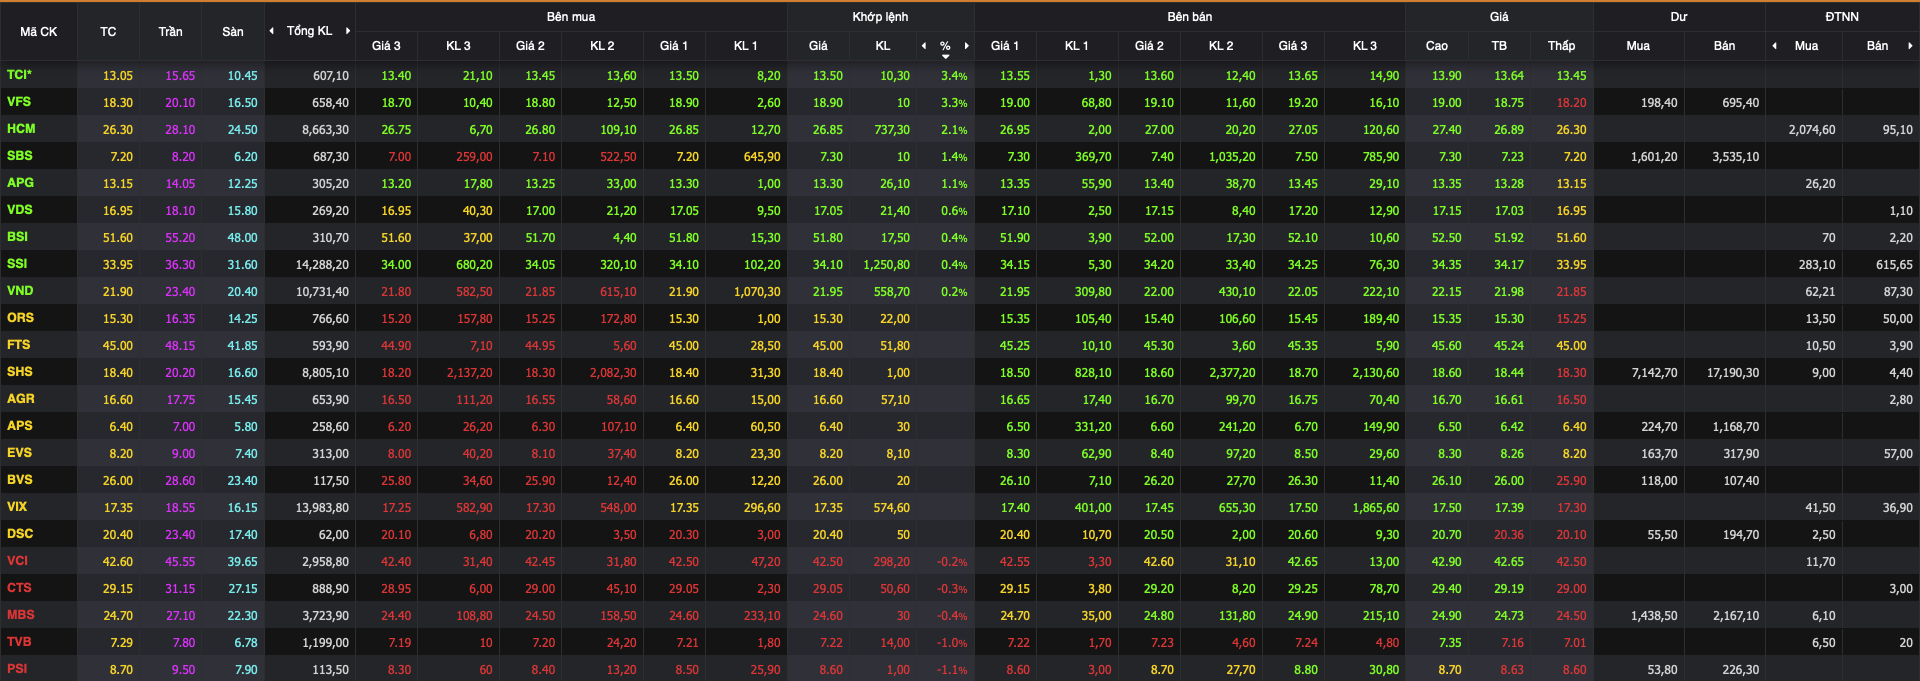
Task: Select the BSI stock symbol
Action: coord(18,237)
